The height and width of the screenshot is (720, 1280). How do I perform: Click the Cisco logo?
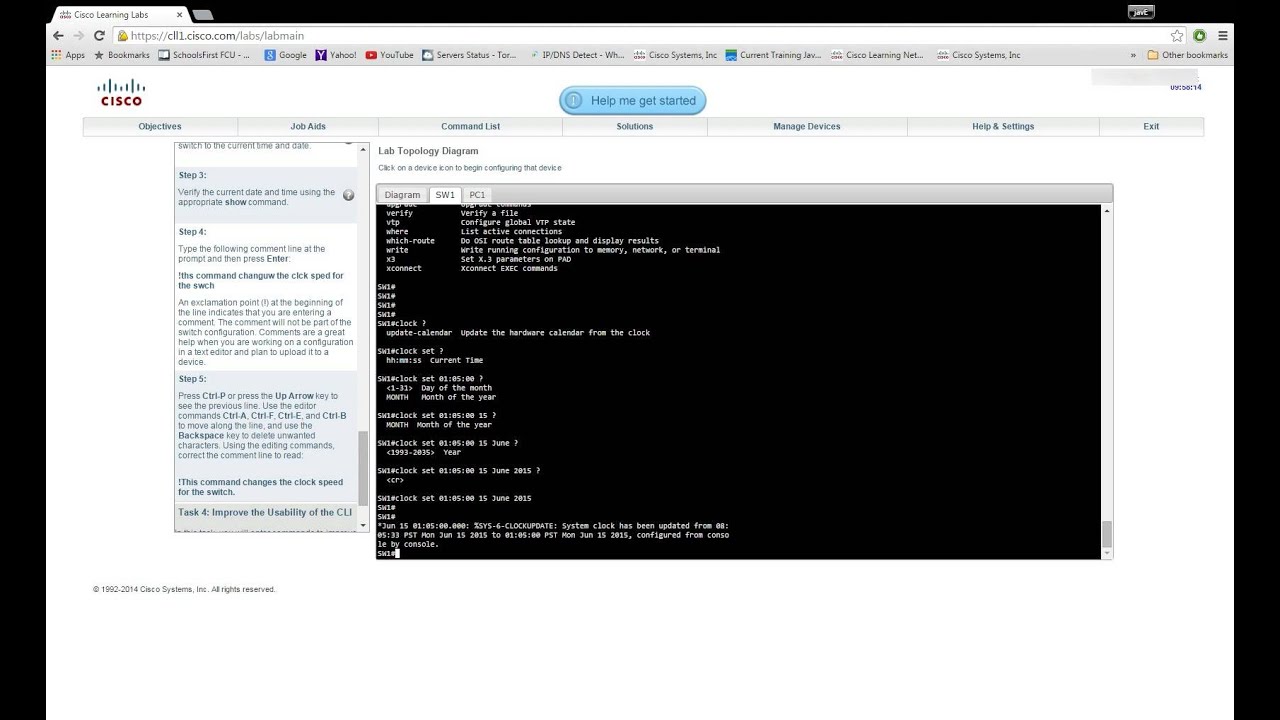pyautogui.click(x=121, y=92)
